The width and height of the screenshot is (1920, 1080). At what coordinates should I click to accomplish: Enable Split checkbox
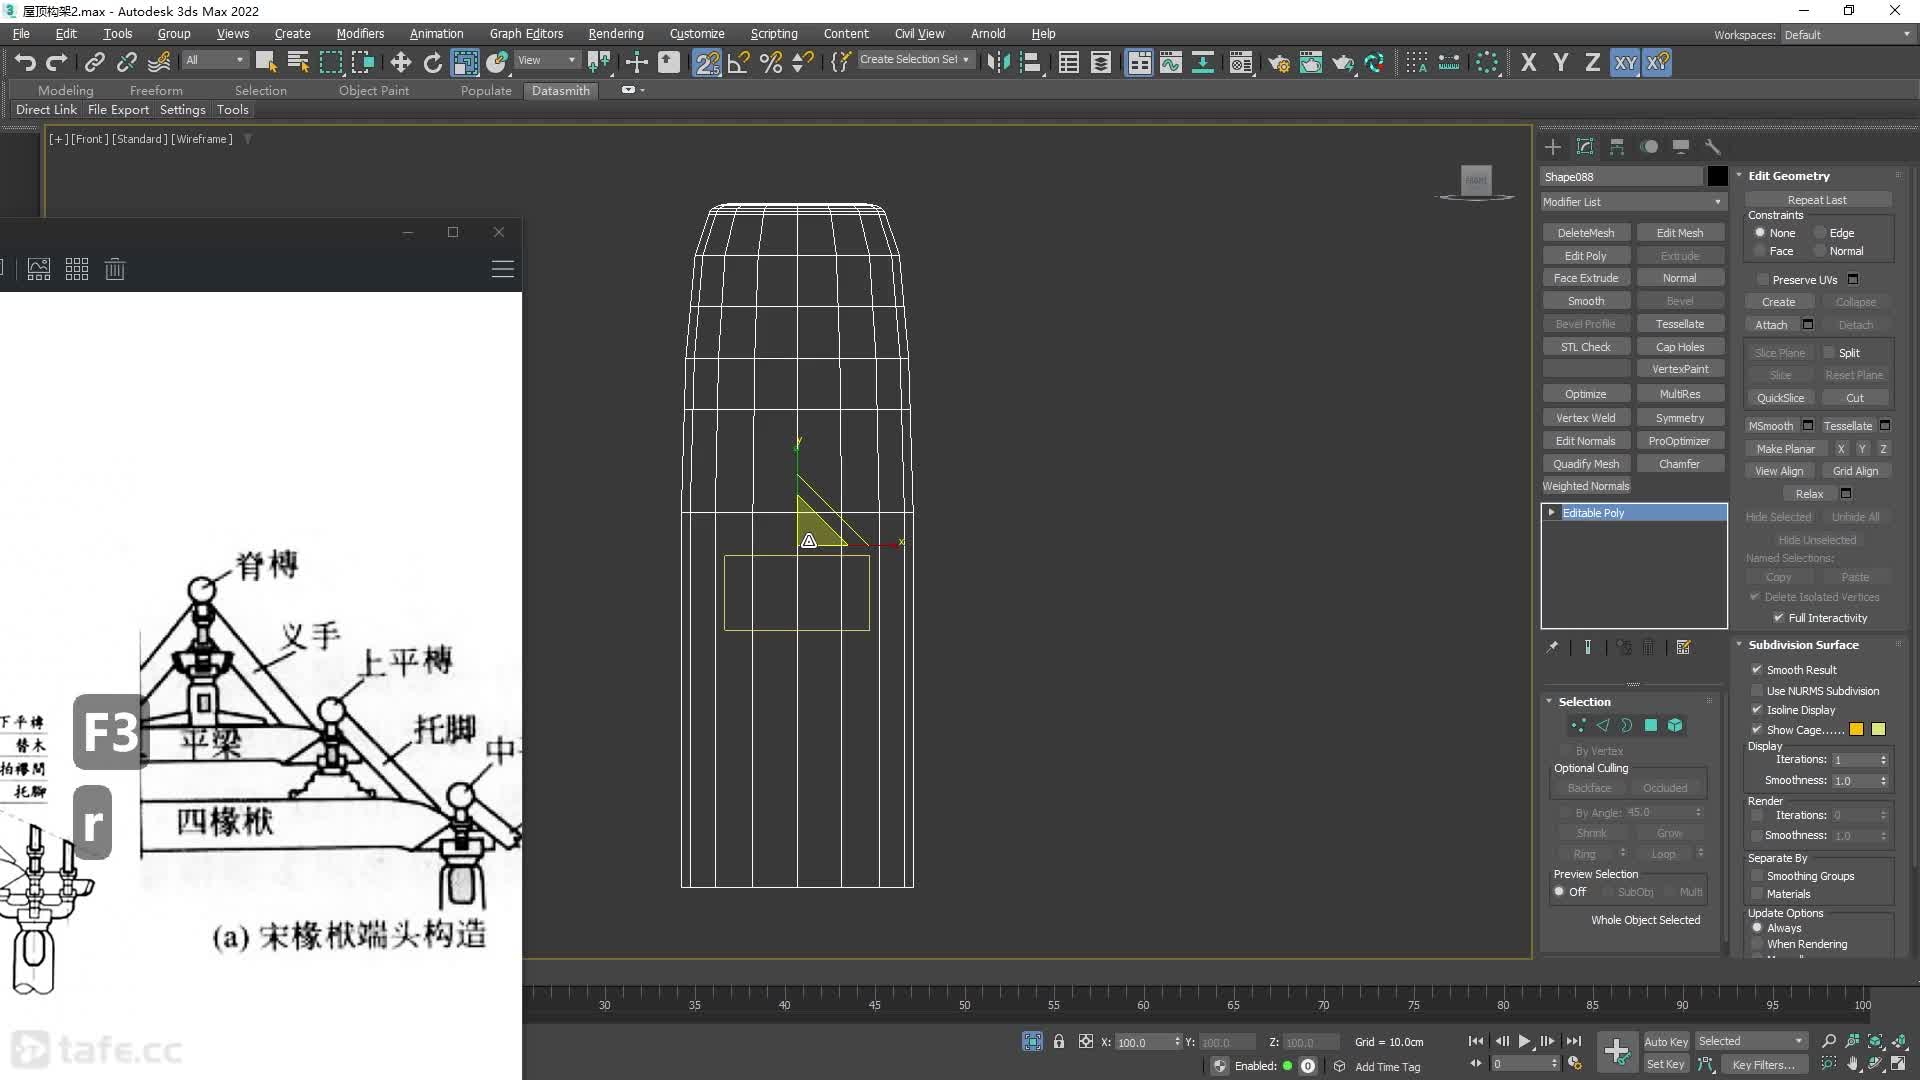tap(1829, 352)
